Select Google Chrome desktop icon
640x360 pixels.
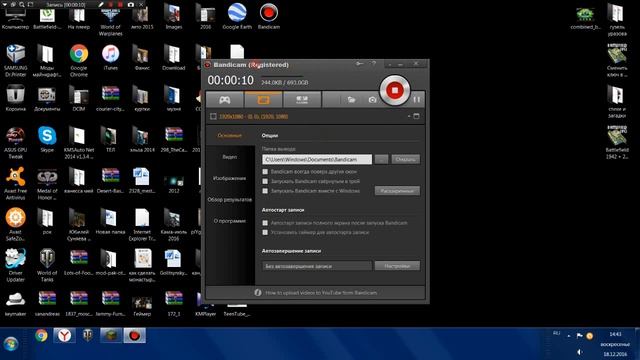point(79,60)
